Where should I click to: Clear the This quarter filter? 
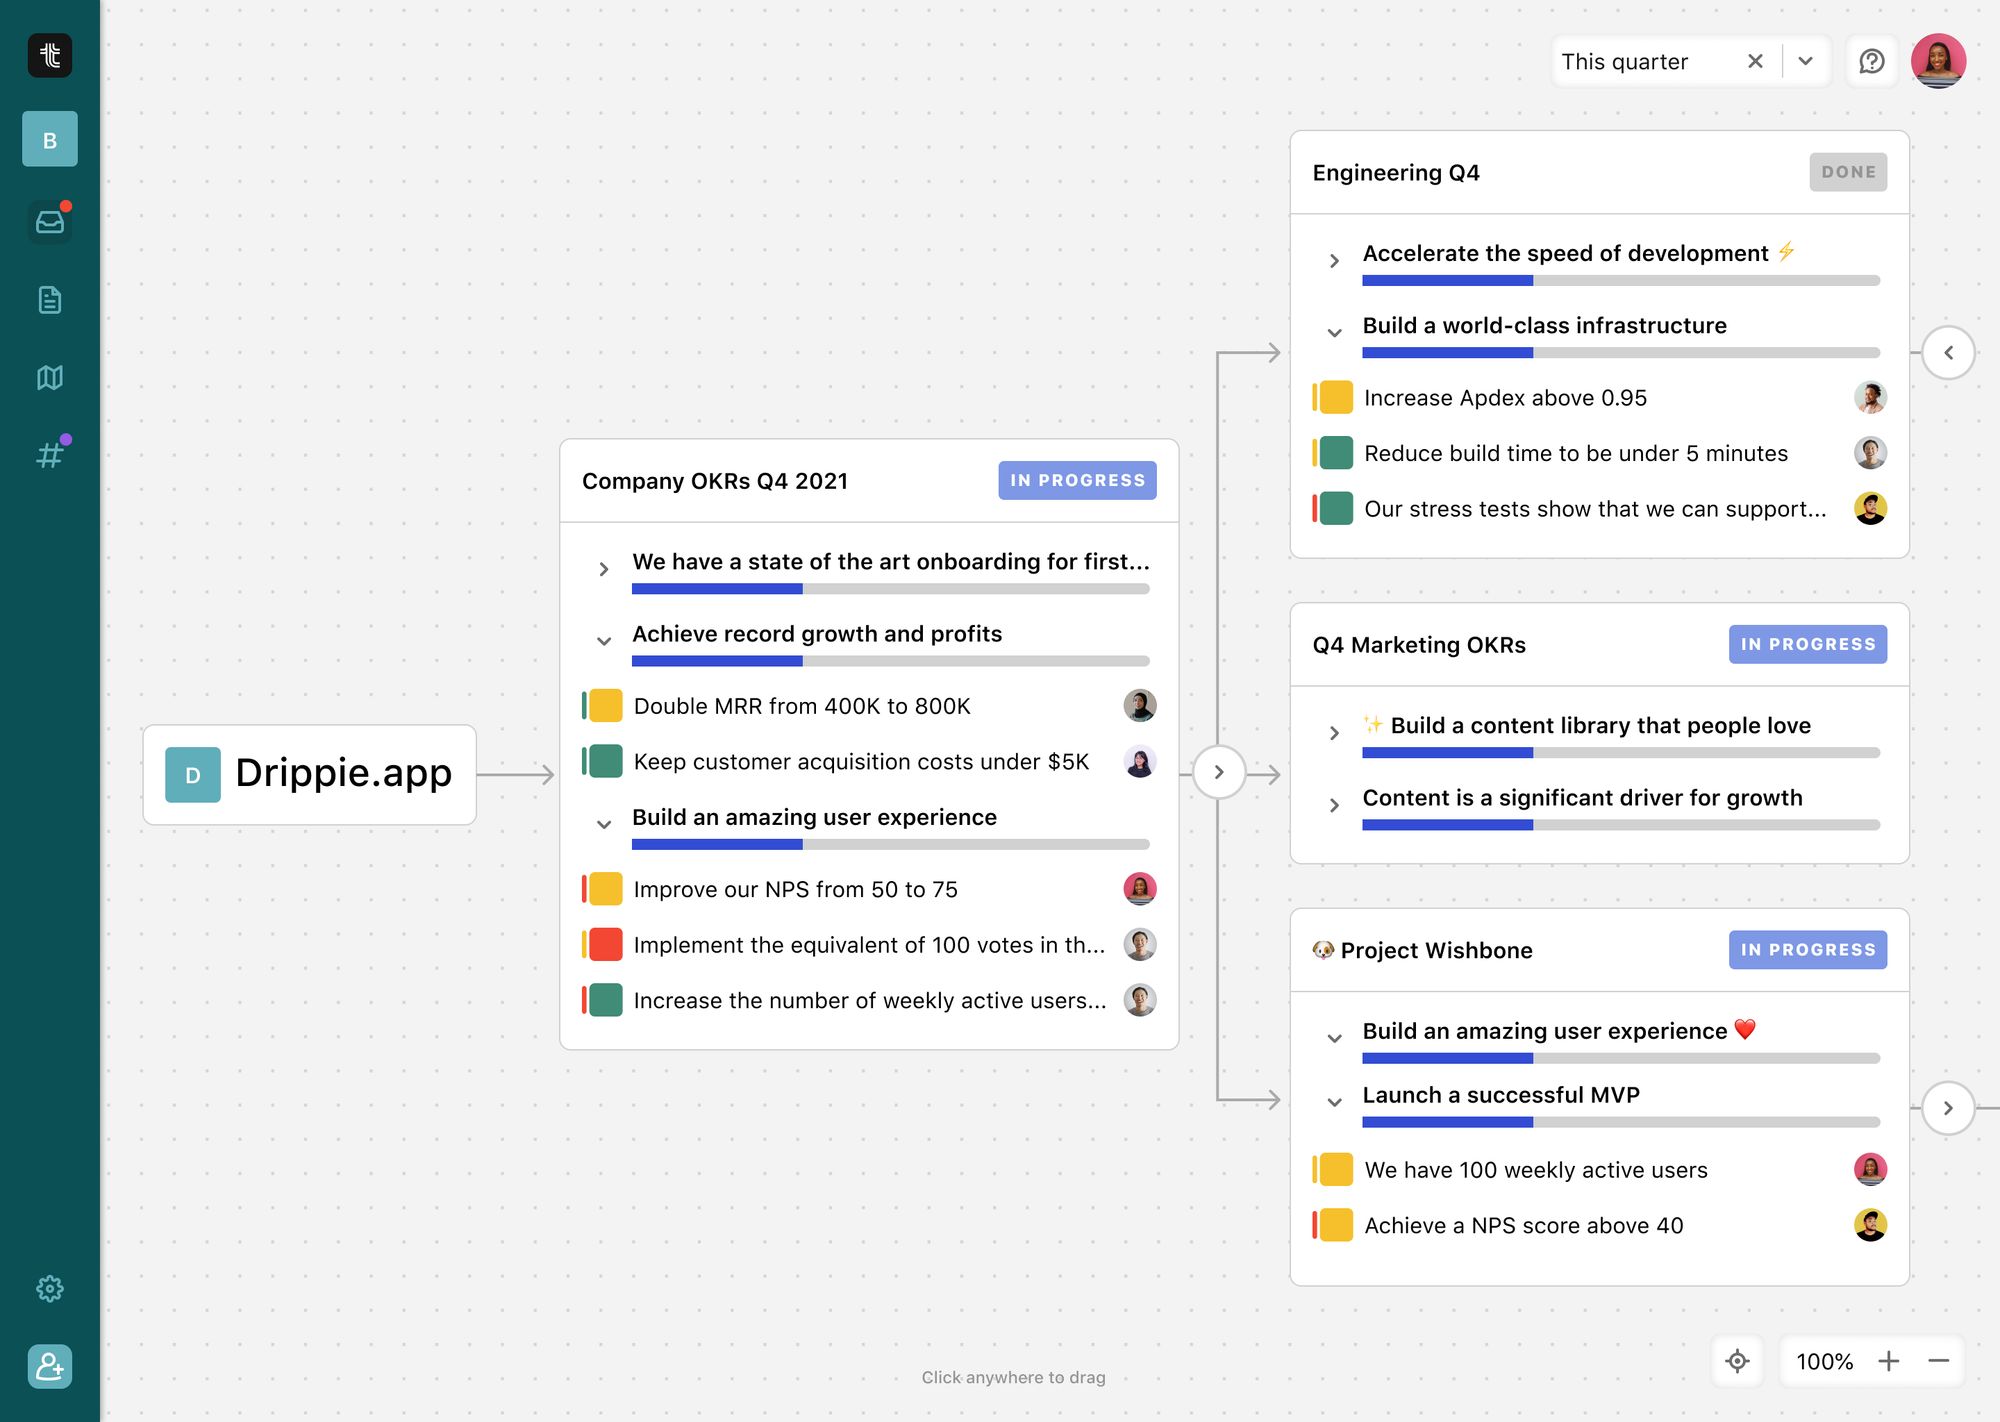coord(1754,61)
